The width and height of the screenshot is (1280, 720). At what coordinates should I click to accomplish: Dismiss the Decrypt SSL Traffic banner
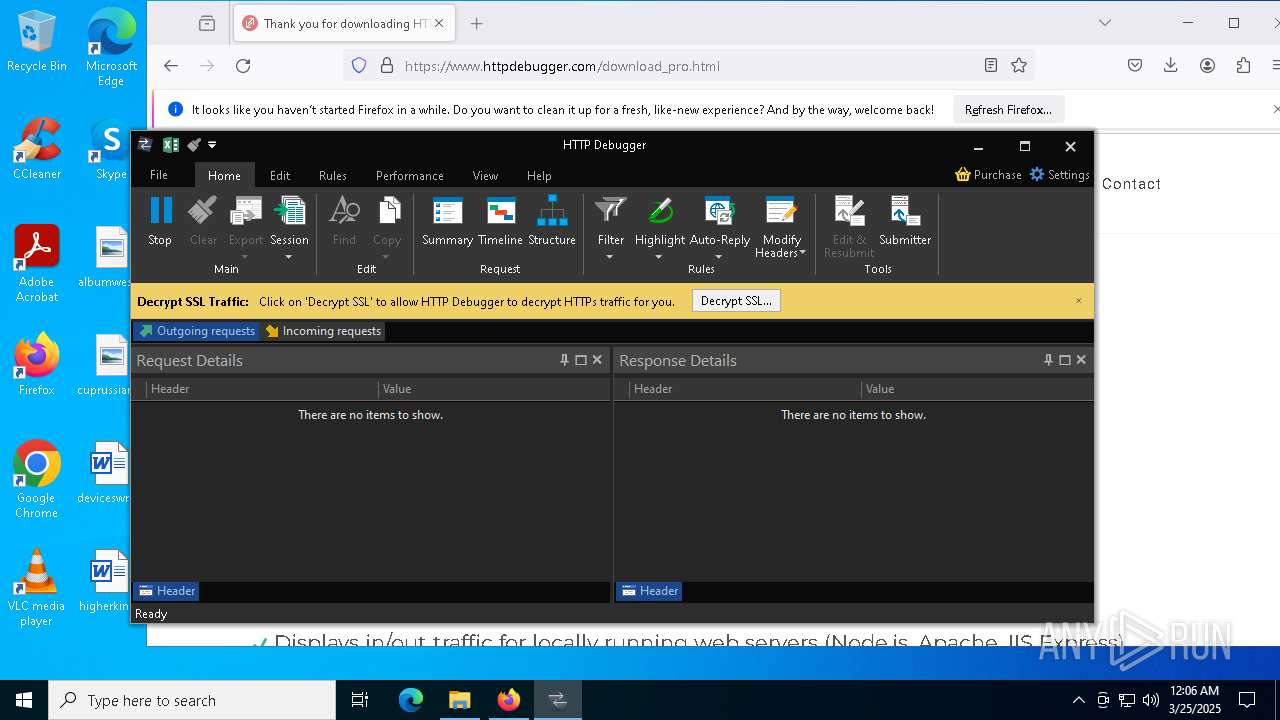(1079, 301)
